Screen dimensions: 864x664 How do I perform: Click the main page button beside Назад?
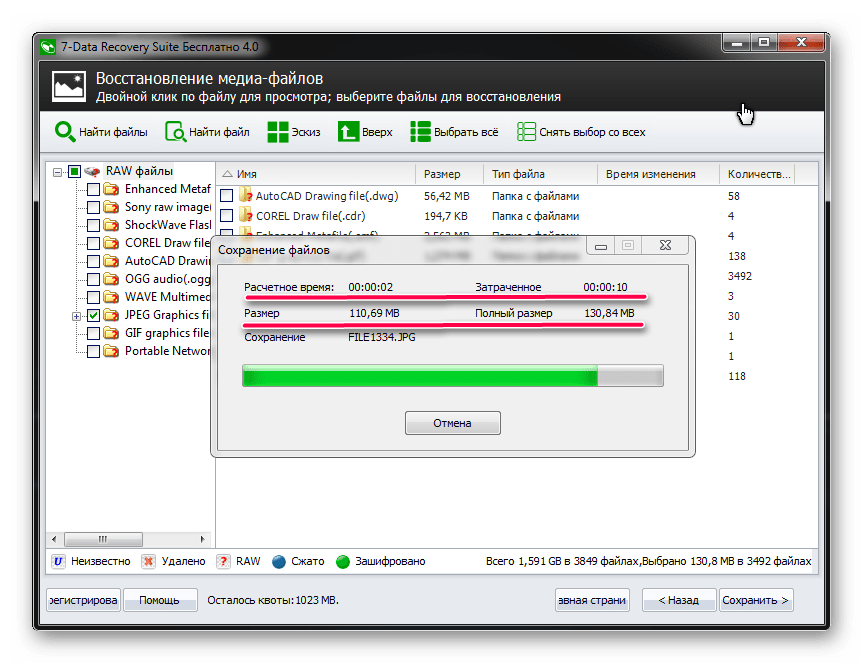(x=592, y=600)
